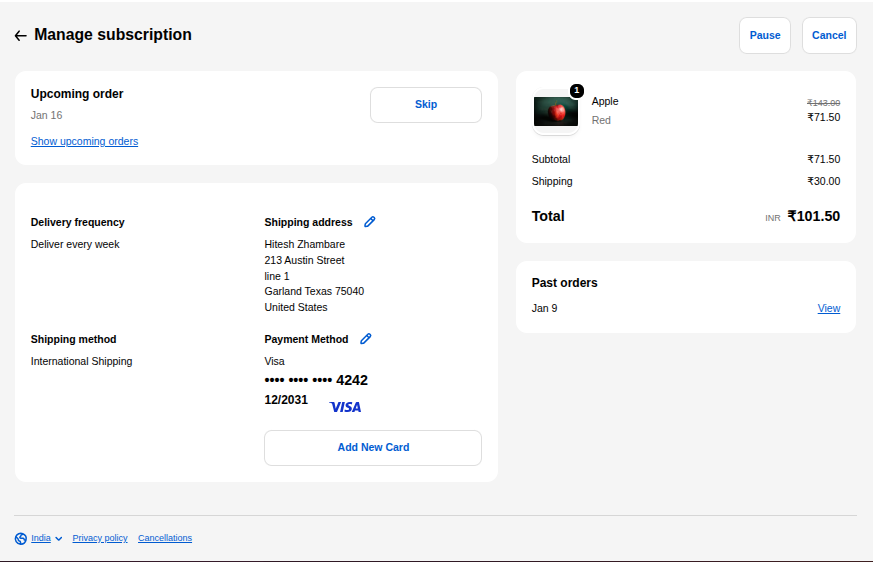Open the Cancellations policy link
The width and height of the screenshot is (873, 562).
(x=165, y=538)
